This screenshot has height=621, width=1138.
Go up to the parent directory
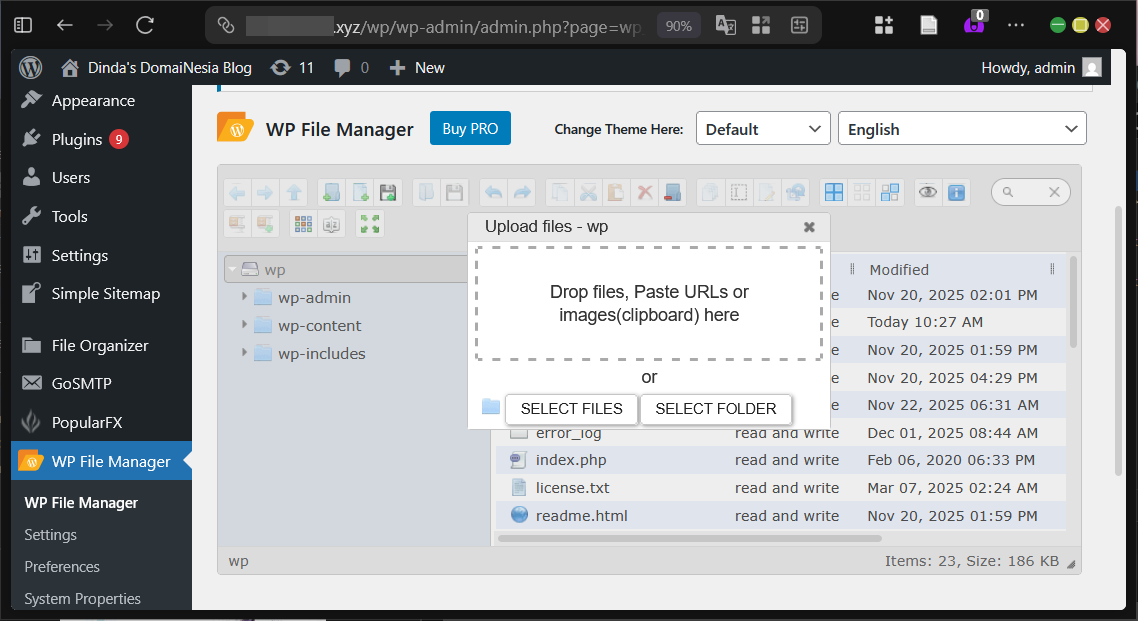tap(296, 192)
